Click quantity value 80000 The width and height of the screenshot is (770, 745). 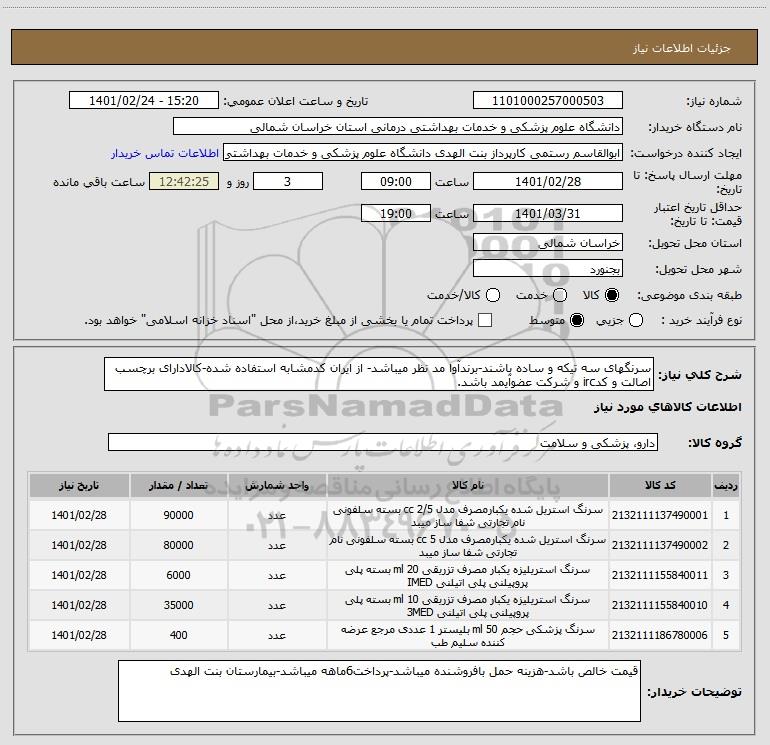tap(178, 545)
